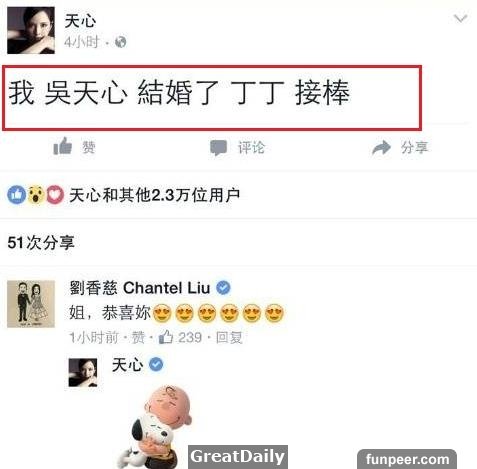Open Chantel Liu's commenter avatar
This screenshot has height=469, width=477.
pyautogui.click(x=31, y=304)
